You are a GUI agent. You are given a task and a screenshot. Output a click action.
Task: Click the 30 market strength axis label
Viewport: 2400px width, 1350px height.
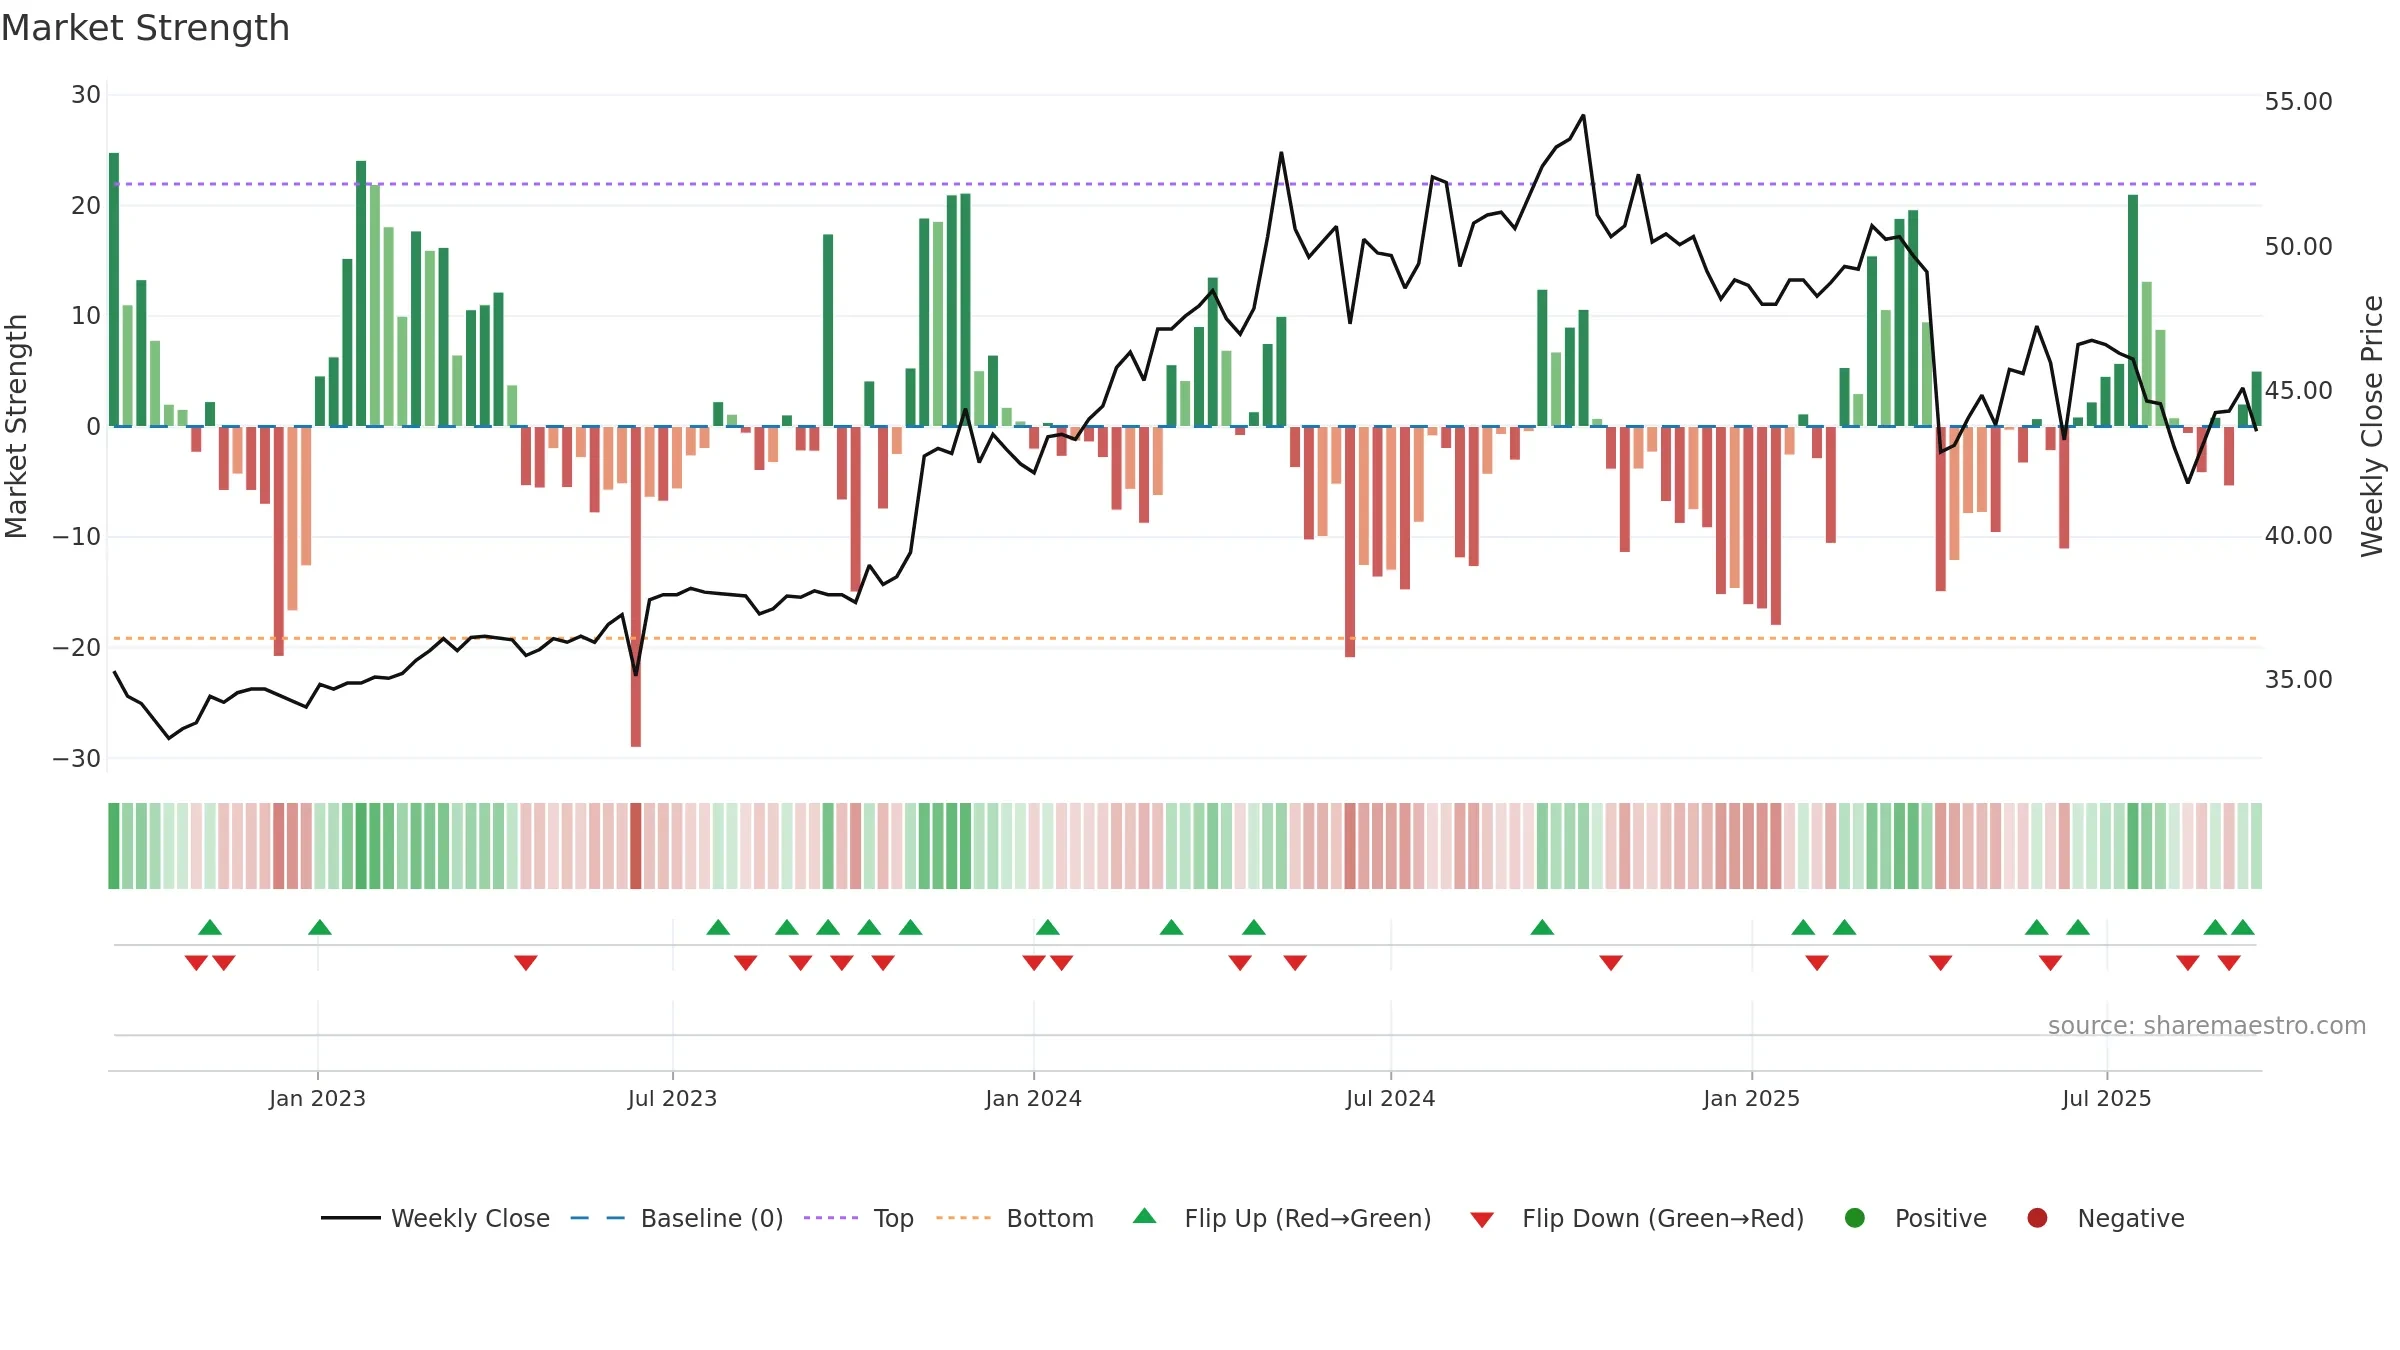[x=86, y=95]
